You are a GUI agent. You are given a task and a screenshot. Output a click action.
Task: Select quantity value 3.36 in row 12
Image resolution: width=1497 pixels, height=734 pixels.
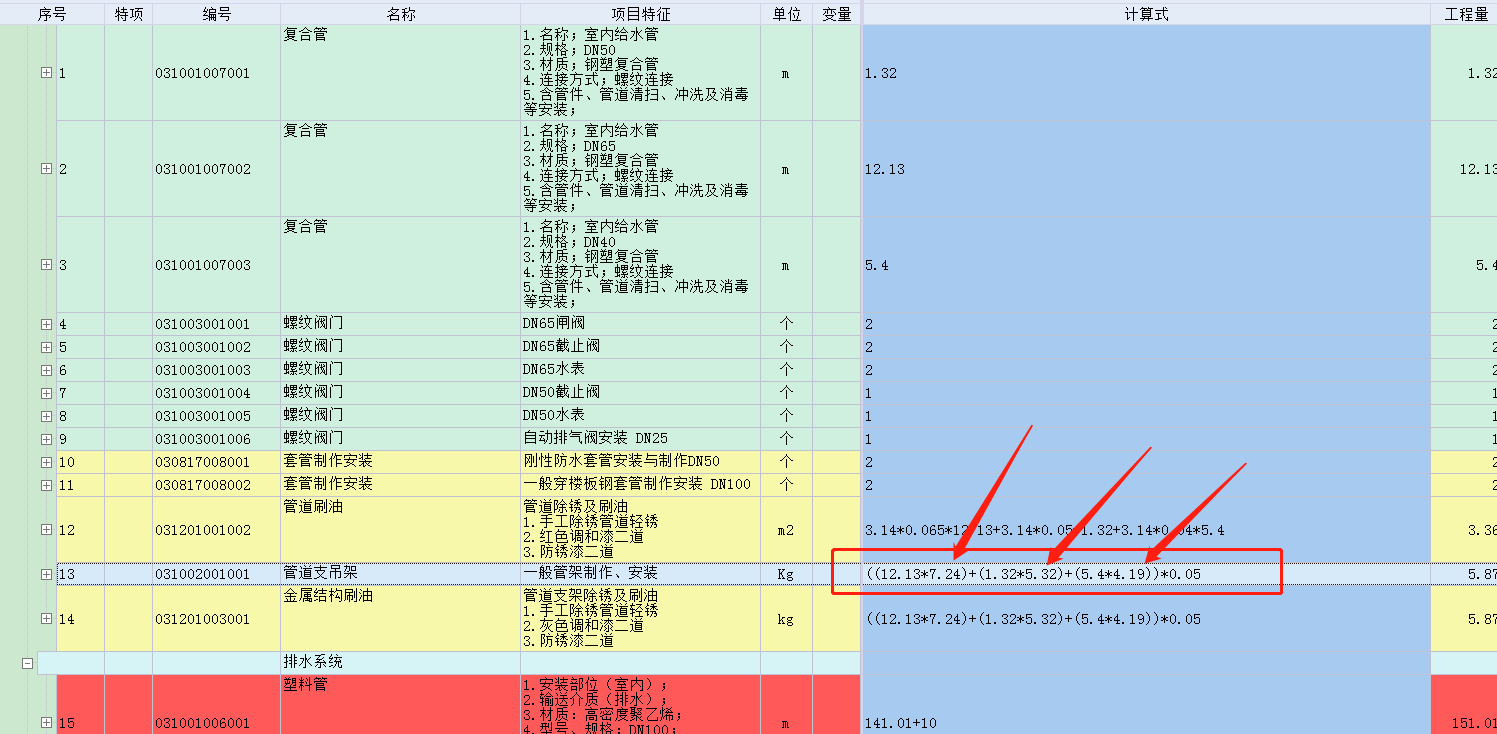[1464, 530]
